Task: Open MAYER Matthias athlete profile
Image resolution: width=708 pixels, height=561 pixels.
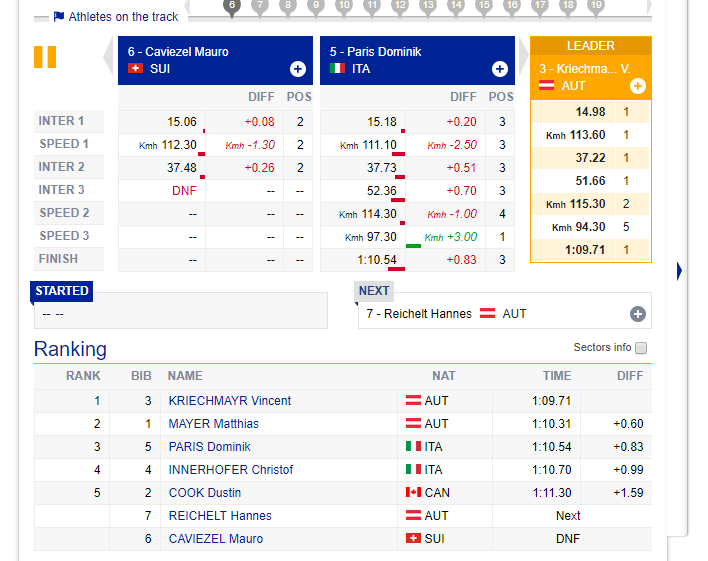Action: pyautogui.click(x=214, y=424)
